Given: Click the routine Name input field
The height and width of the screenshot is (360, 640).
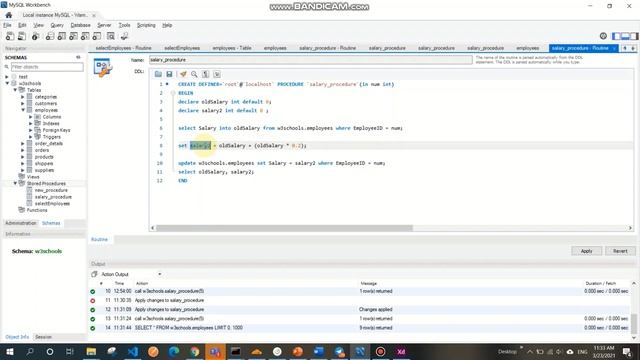Looking at the screenshot, I should pyautogui.click(x=311, y=60).
